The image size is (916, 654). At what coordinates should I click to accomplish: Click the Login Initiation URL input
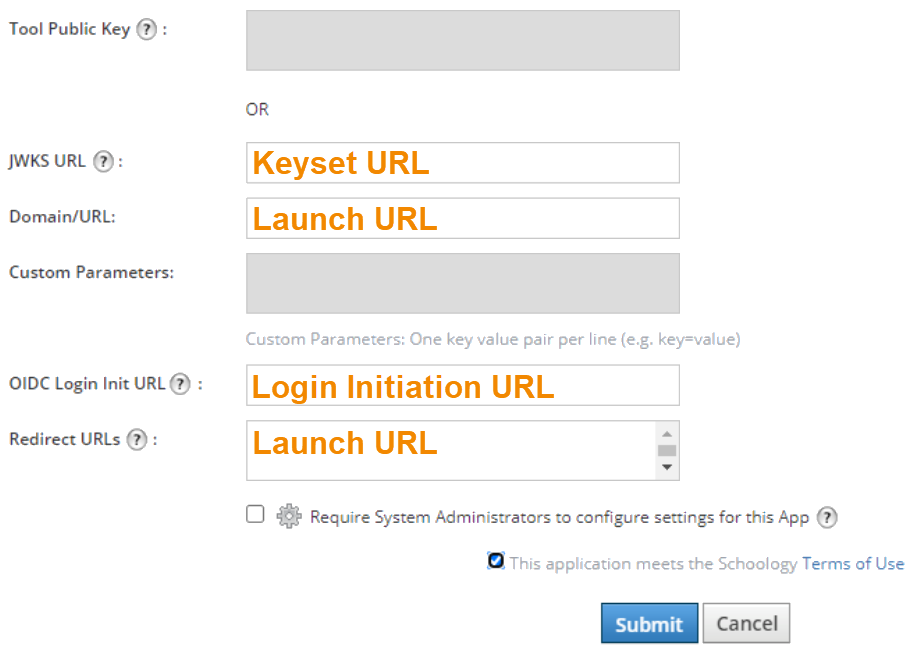coord(462,385)
